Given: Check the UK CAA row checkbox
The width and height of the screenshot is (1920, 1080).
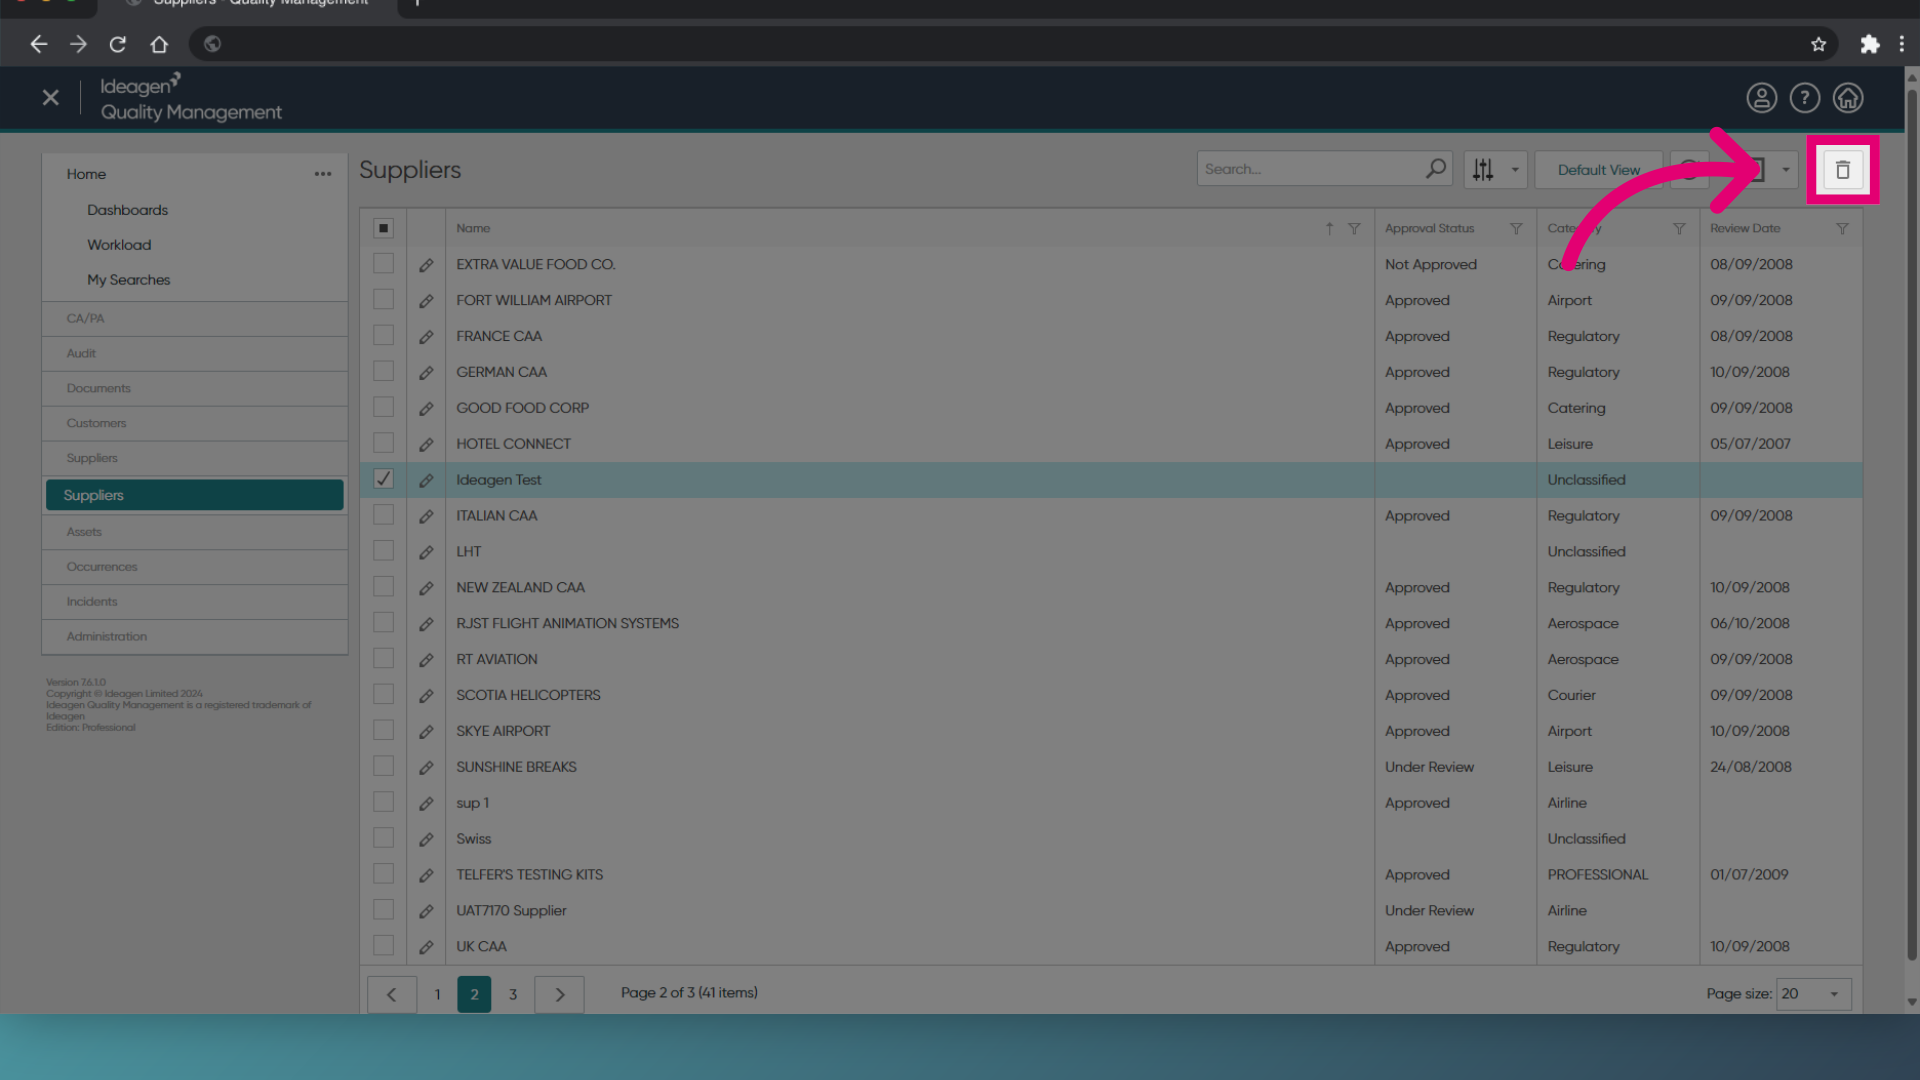Looking at the screenshot, I should pyautogui.click(x=383, y=945).
